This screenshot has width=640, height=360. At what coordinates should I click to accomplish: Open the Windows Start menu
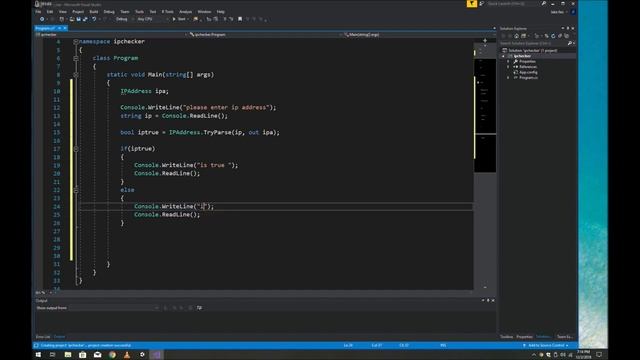(x=38, y=355)
